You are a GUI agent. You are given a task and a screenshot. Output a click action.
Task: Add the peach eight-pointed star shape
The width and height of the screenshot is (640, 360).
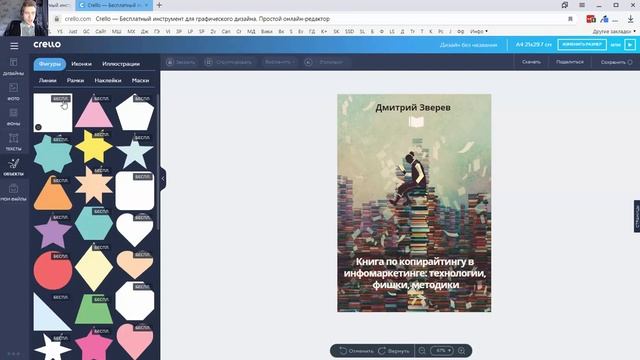[x=94, y=185]
